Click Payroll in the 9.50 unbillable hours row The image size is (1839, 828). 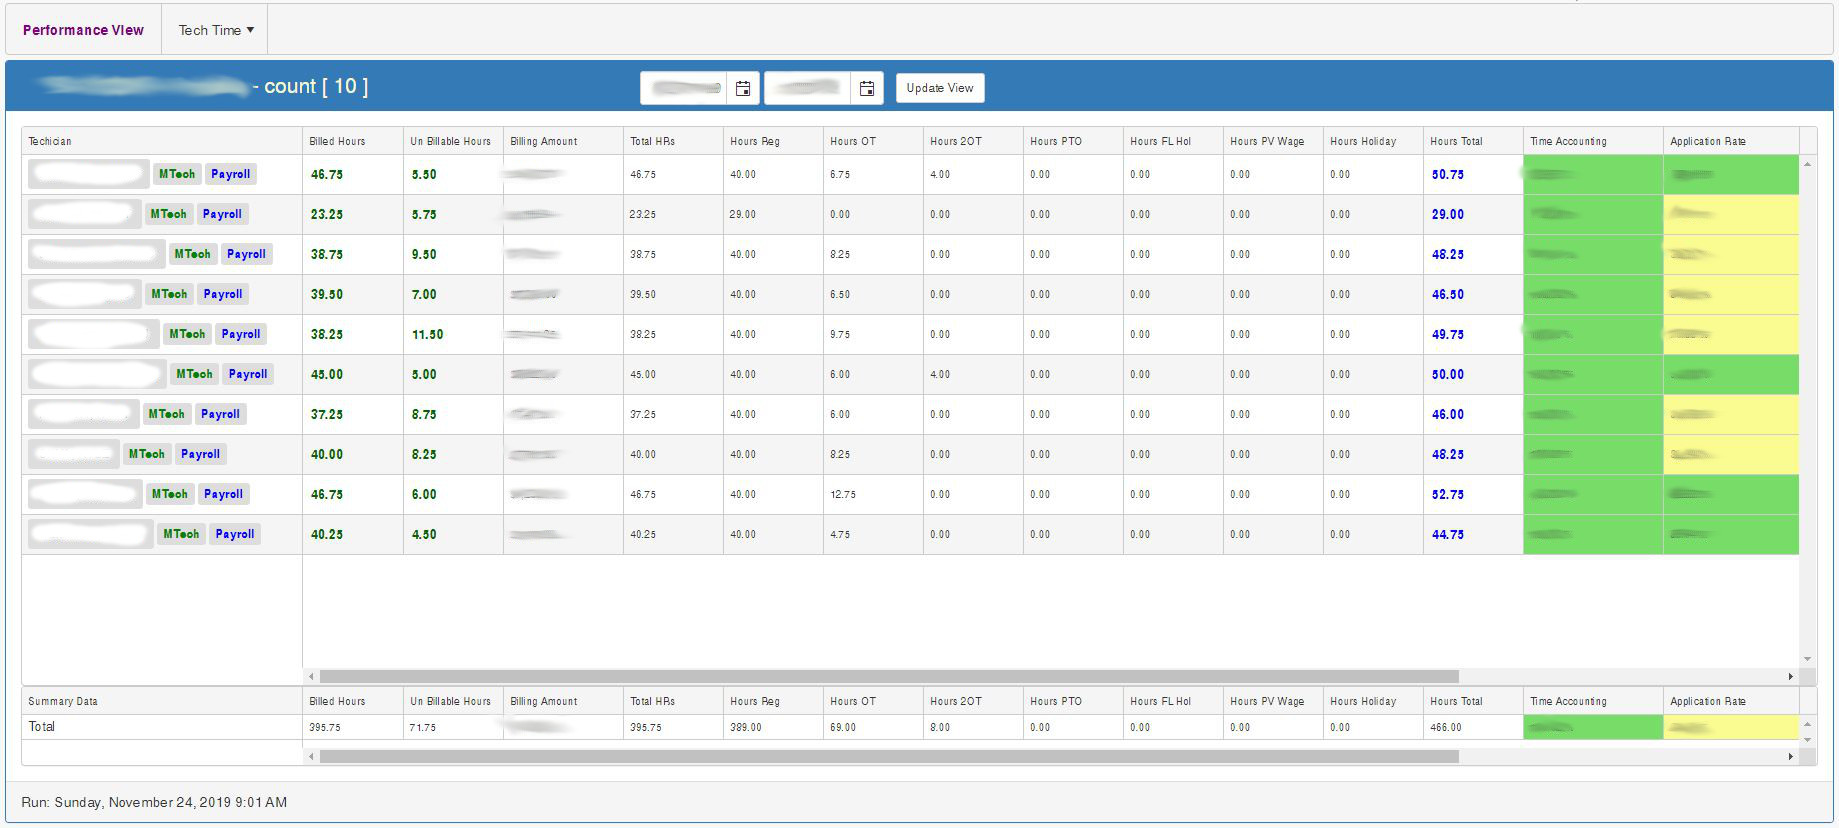point(247,254)
